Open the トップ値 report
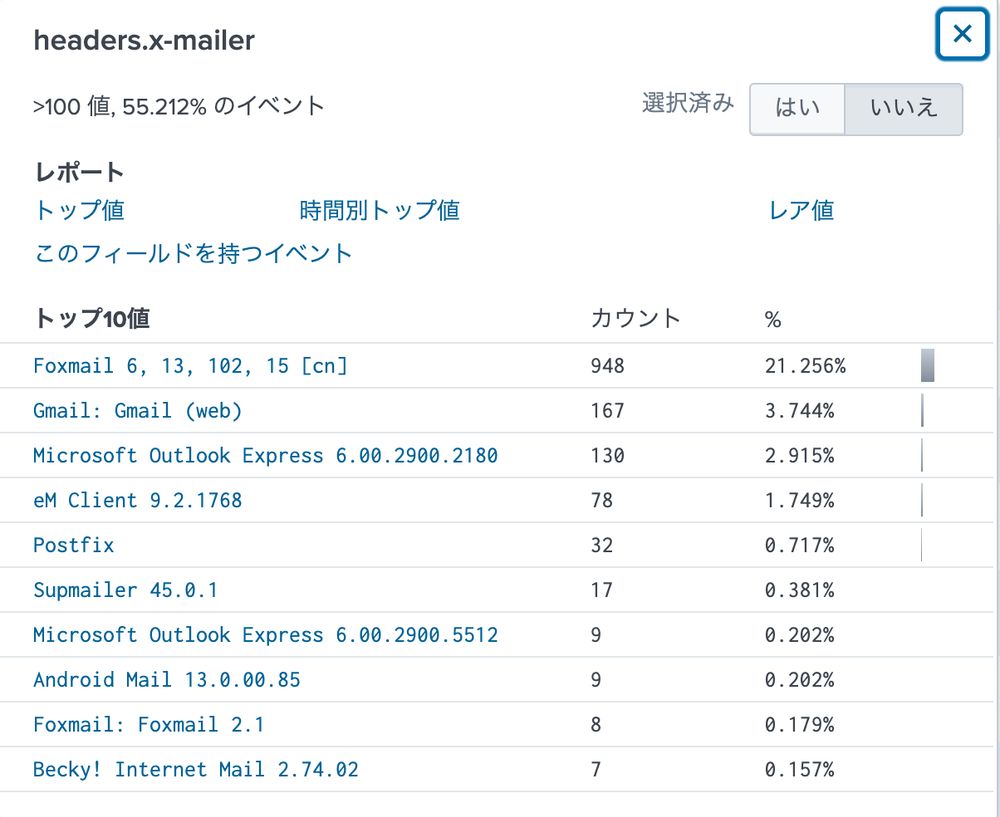This screenshot has height=817, width=1000. point(79,210)
